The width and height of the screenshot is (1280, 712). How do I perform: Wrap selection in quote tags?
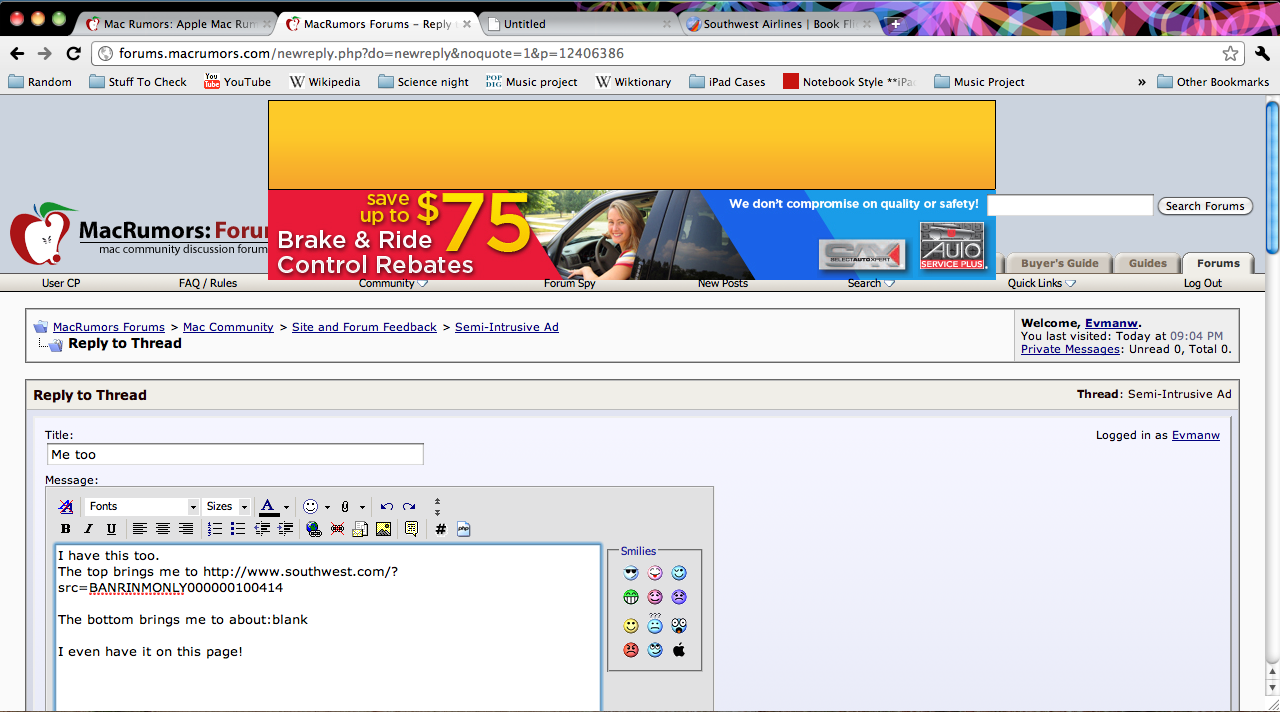click(x=411, y=529)
